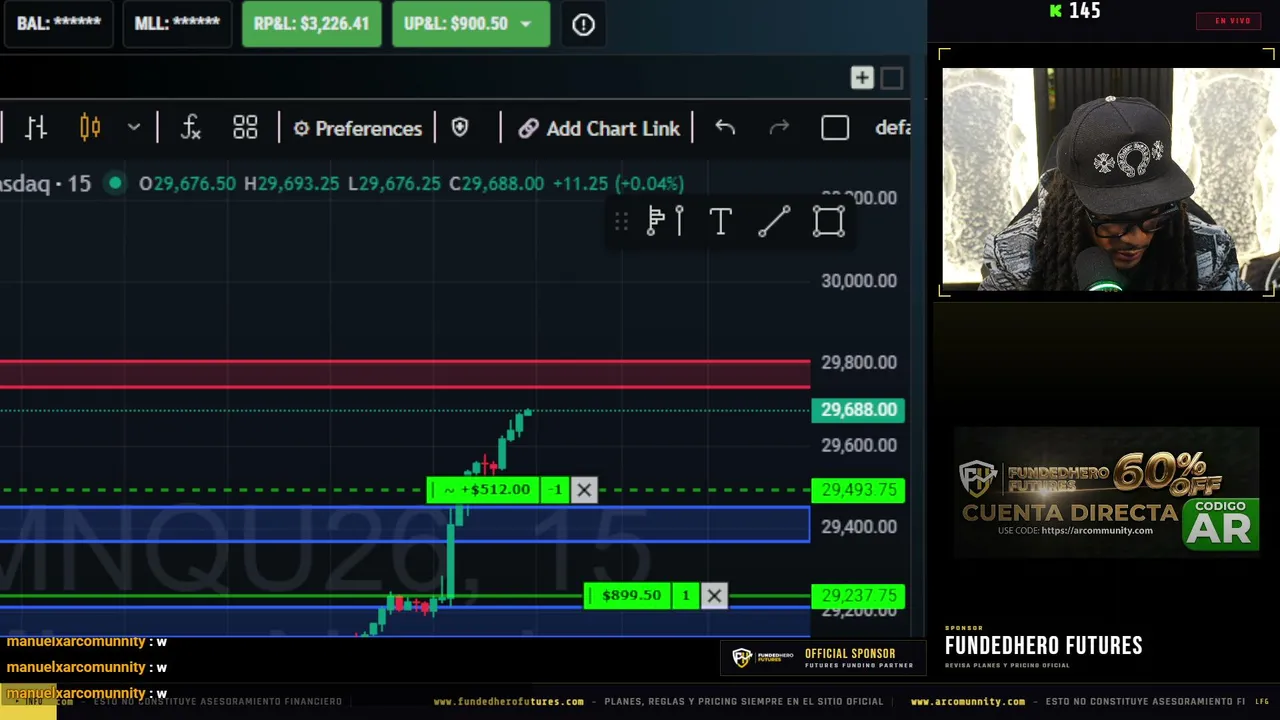Click the 29,237.75 position price tag

tap(858, 596)
